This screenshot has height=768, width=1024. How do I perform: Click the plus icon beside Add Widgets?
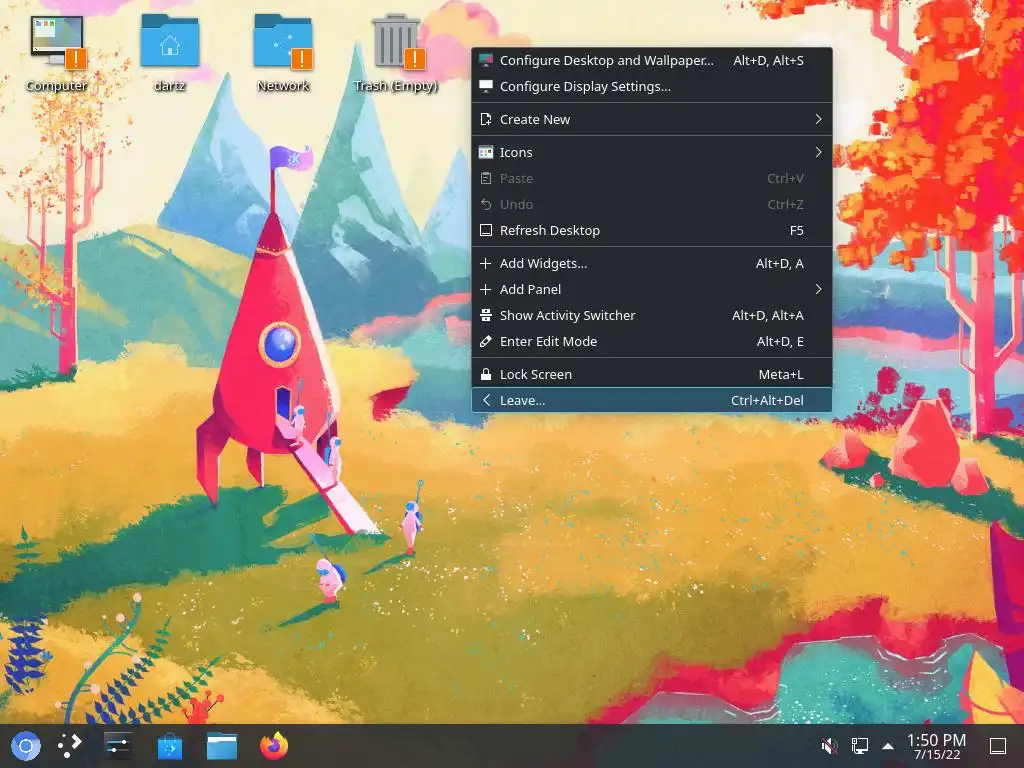tap(486, 263)
